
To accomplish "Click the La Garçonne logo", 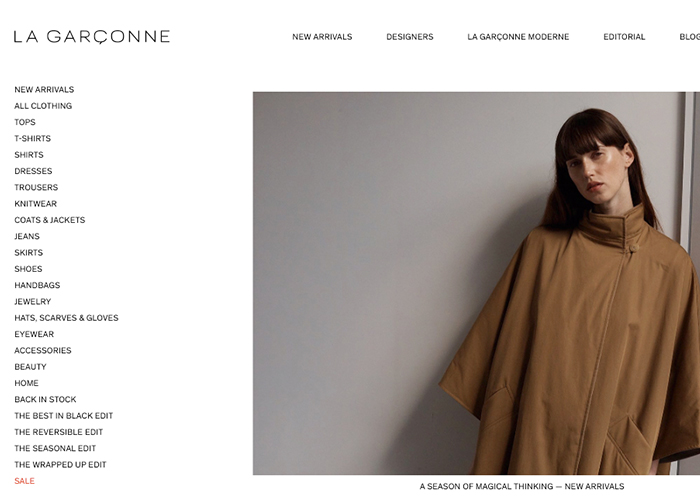I will 92,37.
